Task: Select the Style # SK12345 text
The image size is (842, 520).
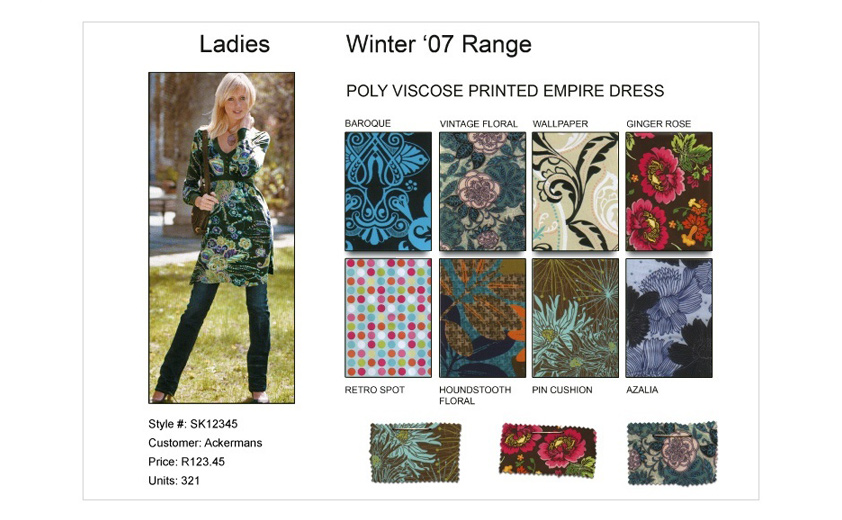Action: click(193, 424)
